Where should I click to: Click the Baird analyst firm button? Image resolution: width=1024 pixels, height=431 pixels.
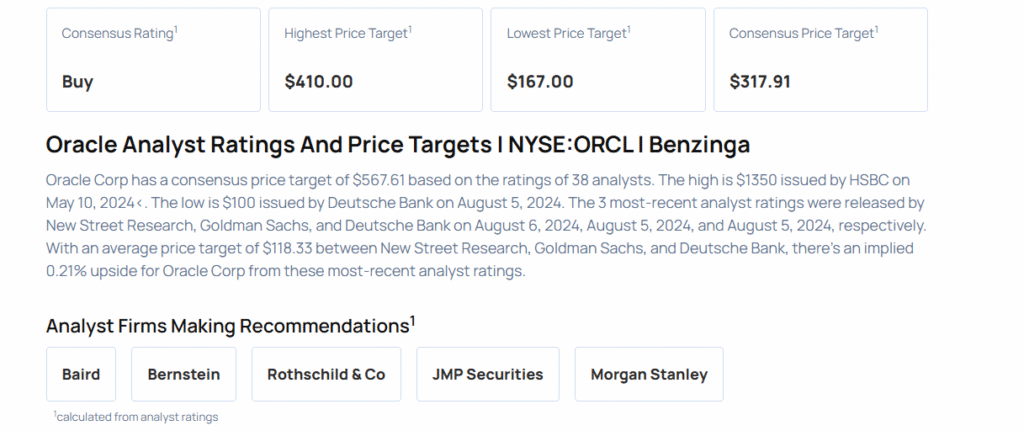[x=81, y=375]
